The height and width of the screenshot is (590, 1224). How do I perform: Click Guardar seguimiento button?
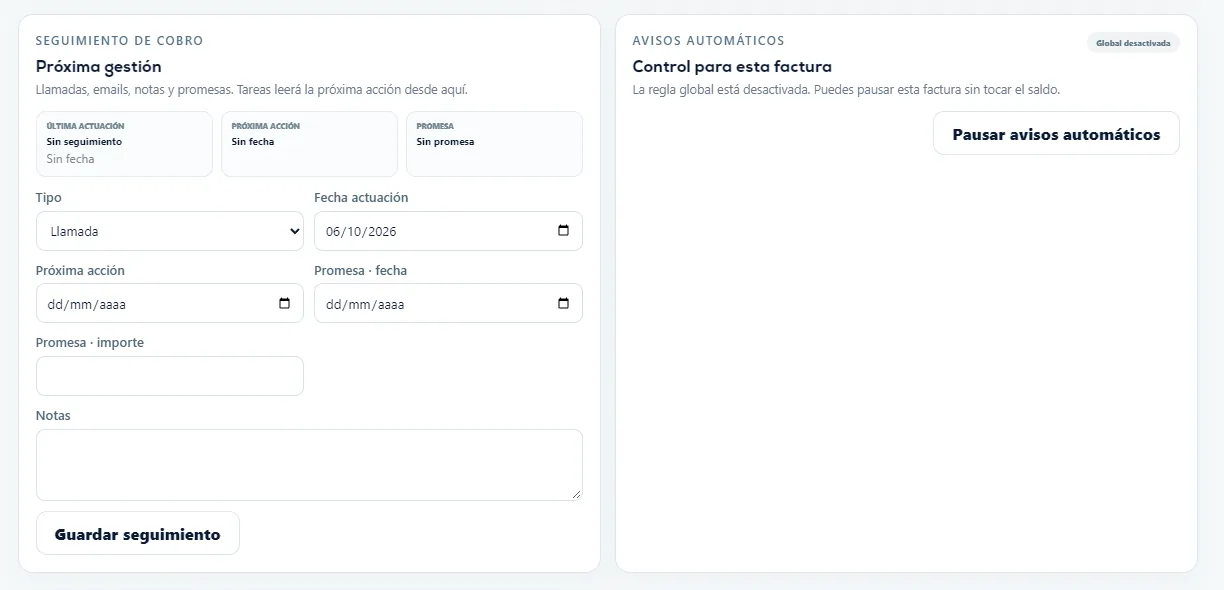point(138,533)
